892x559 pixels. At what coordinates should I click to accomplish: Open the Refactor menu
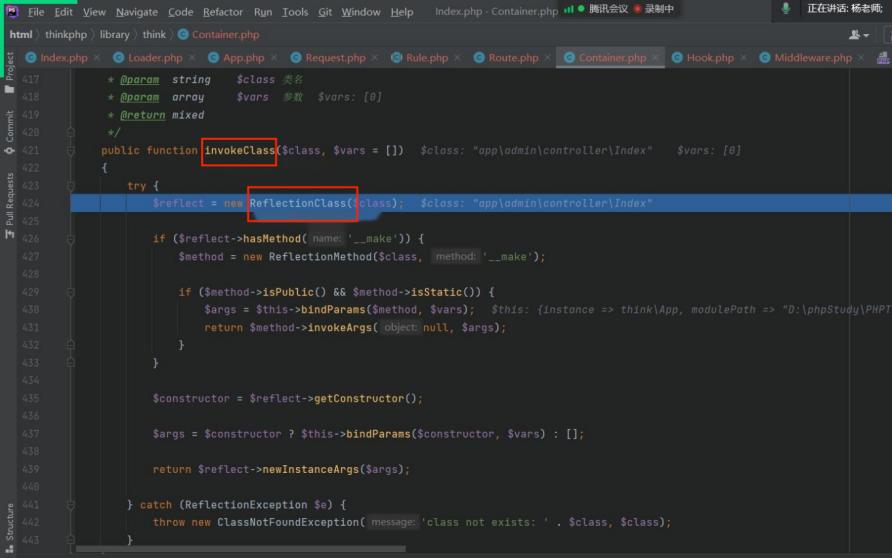222,12
